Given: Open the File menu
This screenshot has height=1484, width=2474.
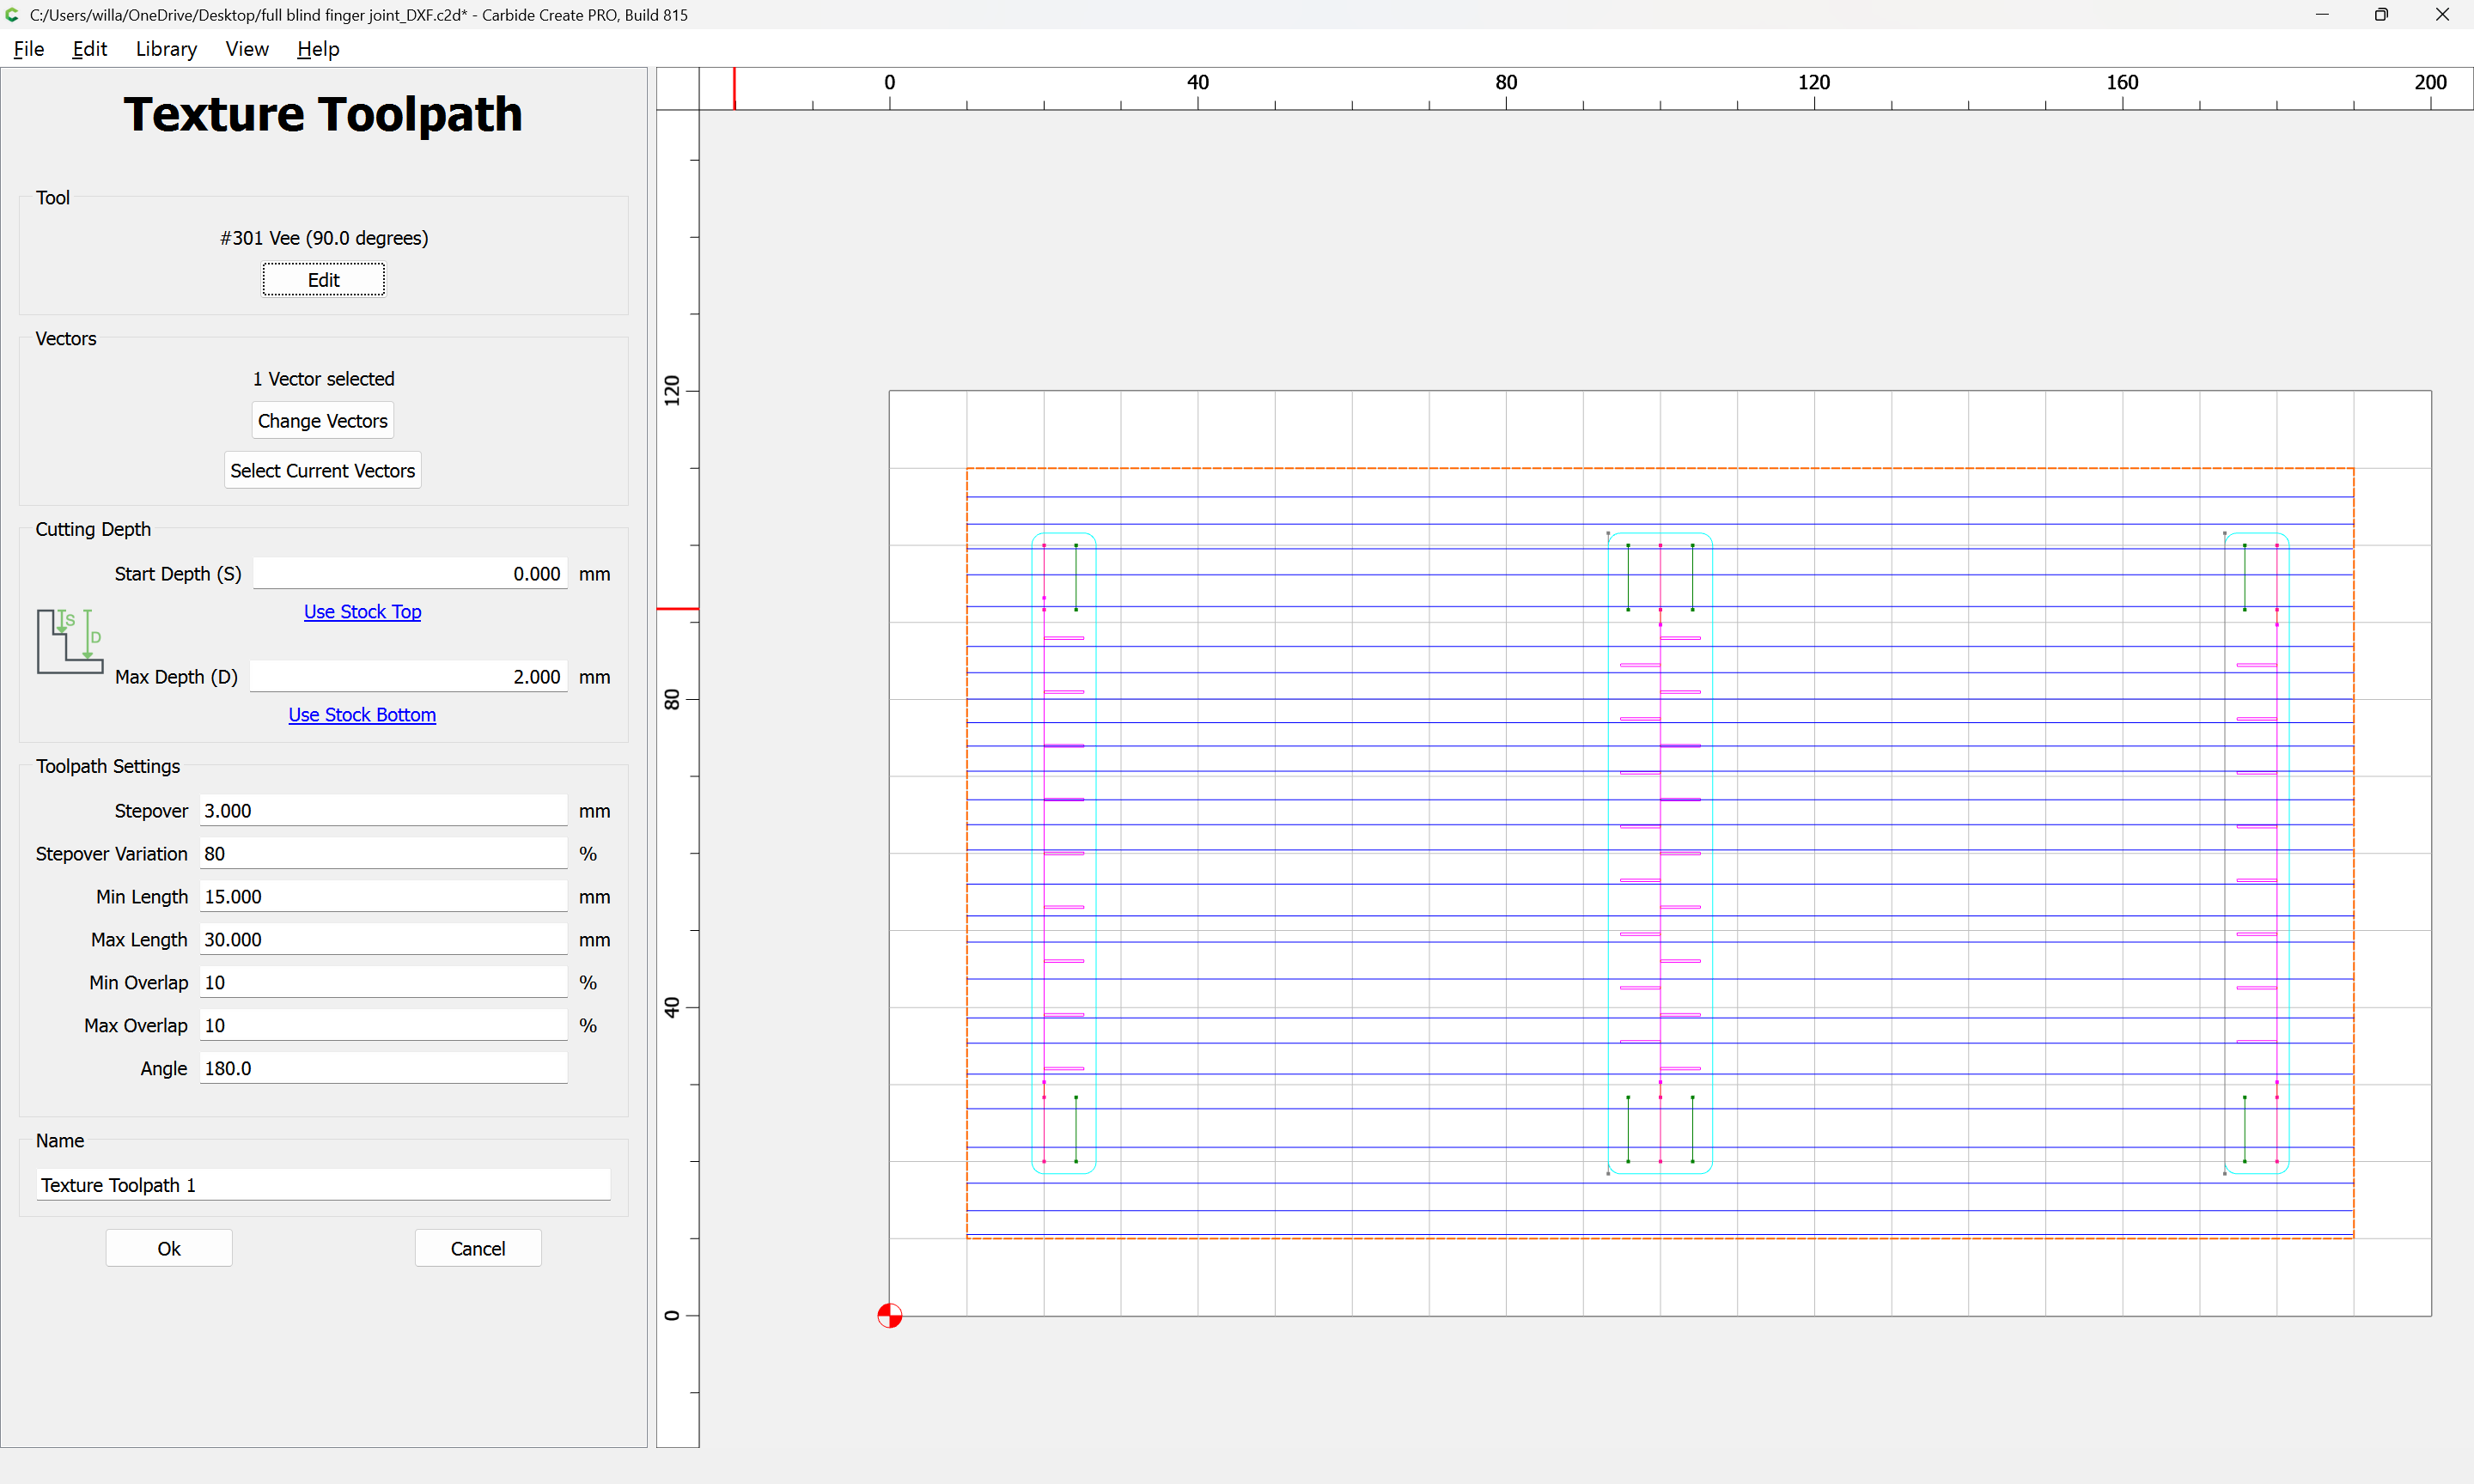Looking at the screenshot, I should tap(29, 49).
